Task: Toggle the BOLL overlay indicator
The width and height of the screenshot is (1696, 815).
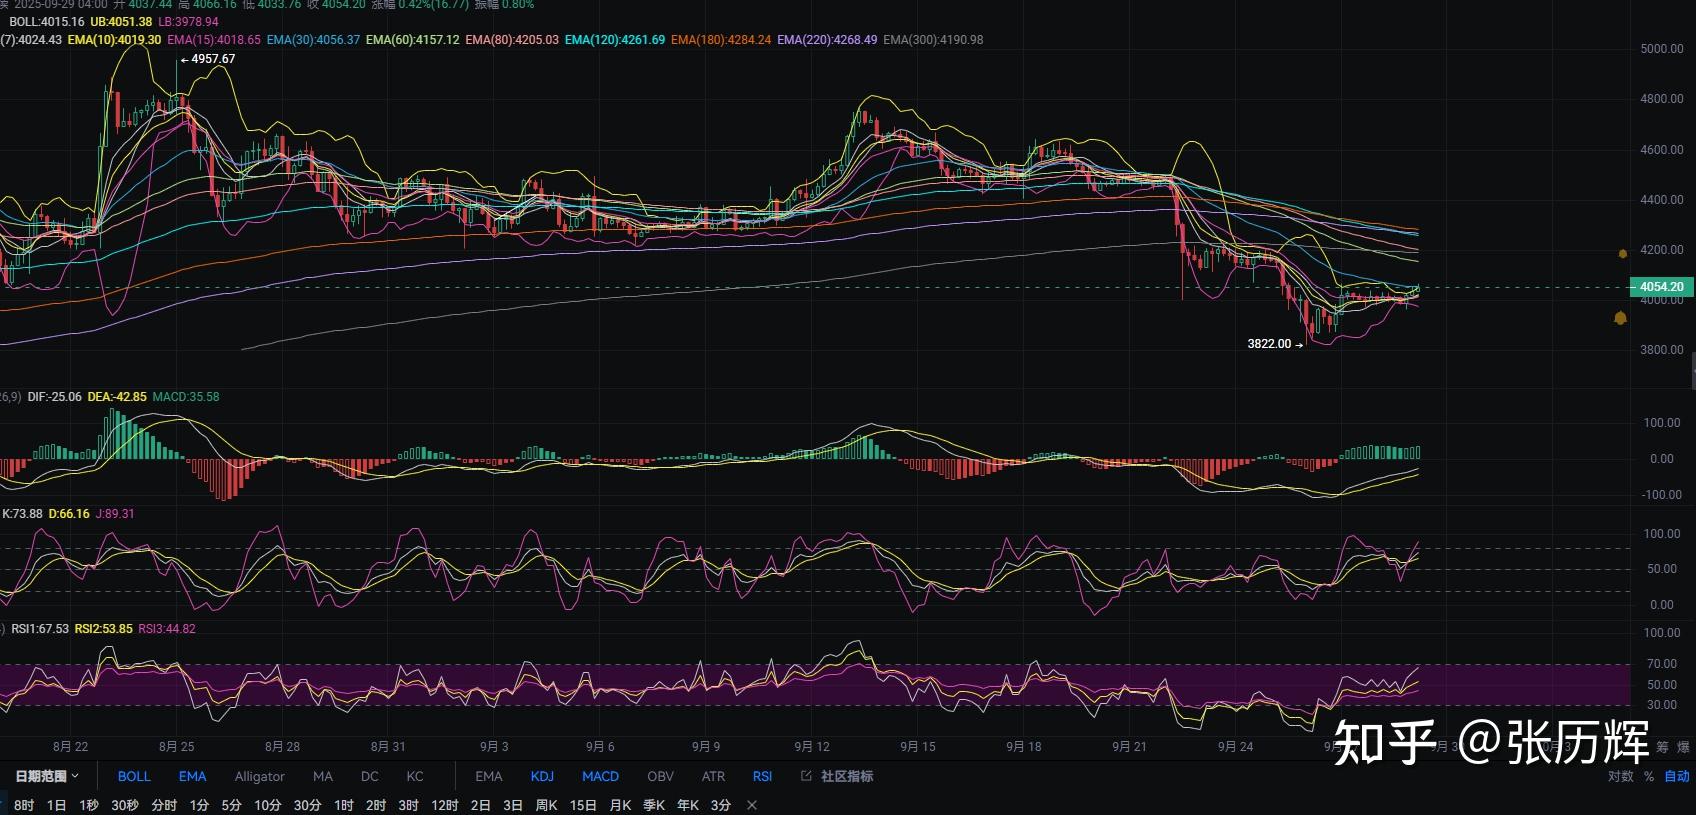Action: (x=134, y=776)
